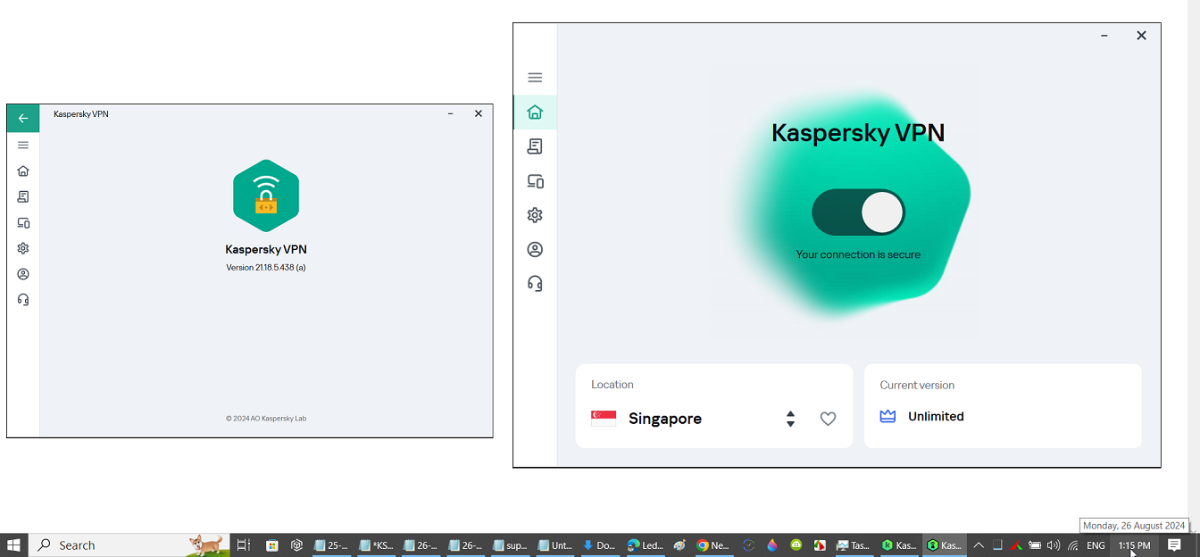Open the Wi-Fi network icon in system tray
This screenshot has height=557, width=1200.
point(1073,545)
